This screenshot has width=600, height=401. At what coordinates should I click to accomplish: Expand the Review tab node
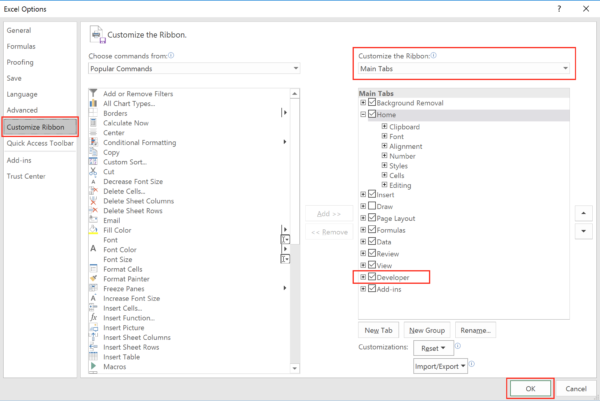(x=363, y=253)
